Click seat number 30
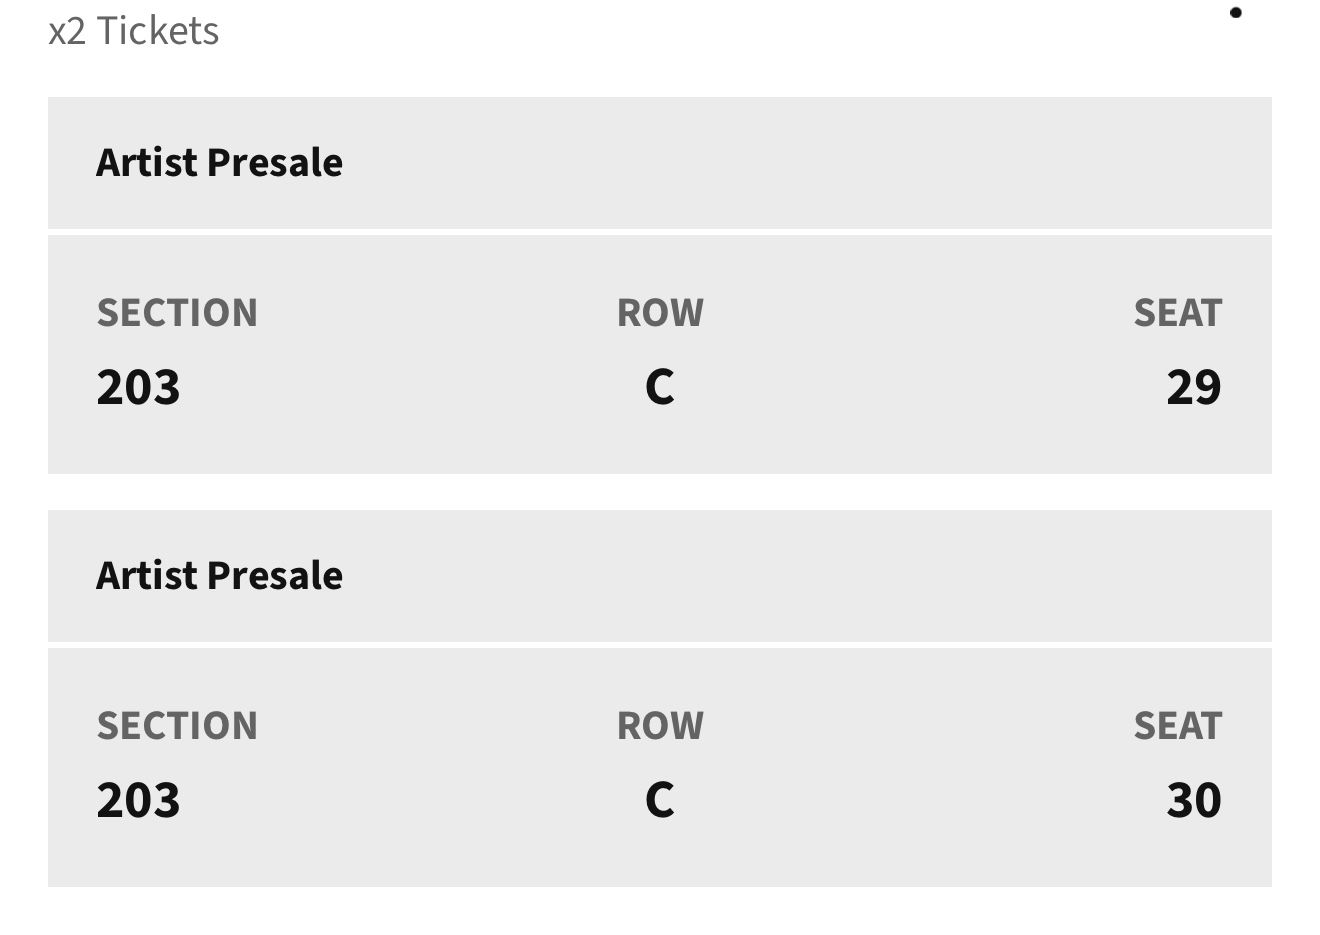1320x935 pixels. point(1194,800)
